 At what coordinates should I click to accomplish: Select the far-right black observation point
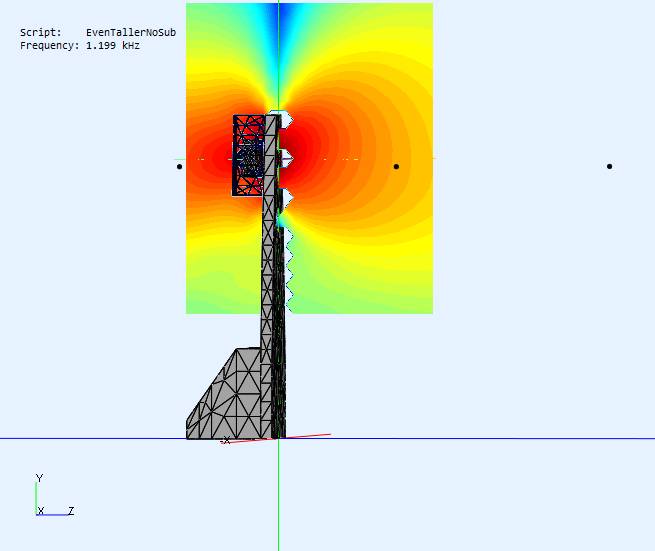pos(609,166)
